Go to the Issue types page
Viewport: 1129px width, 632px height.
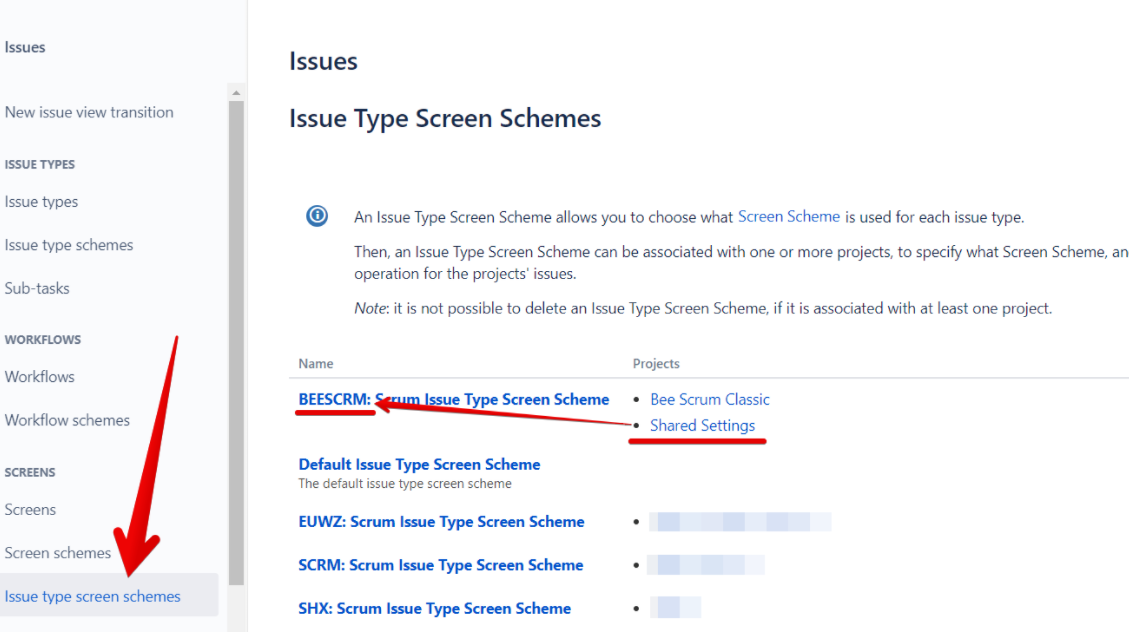[x=41, y=201]
